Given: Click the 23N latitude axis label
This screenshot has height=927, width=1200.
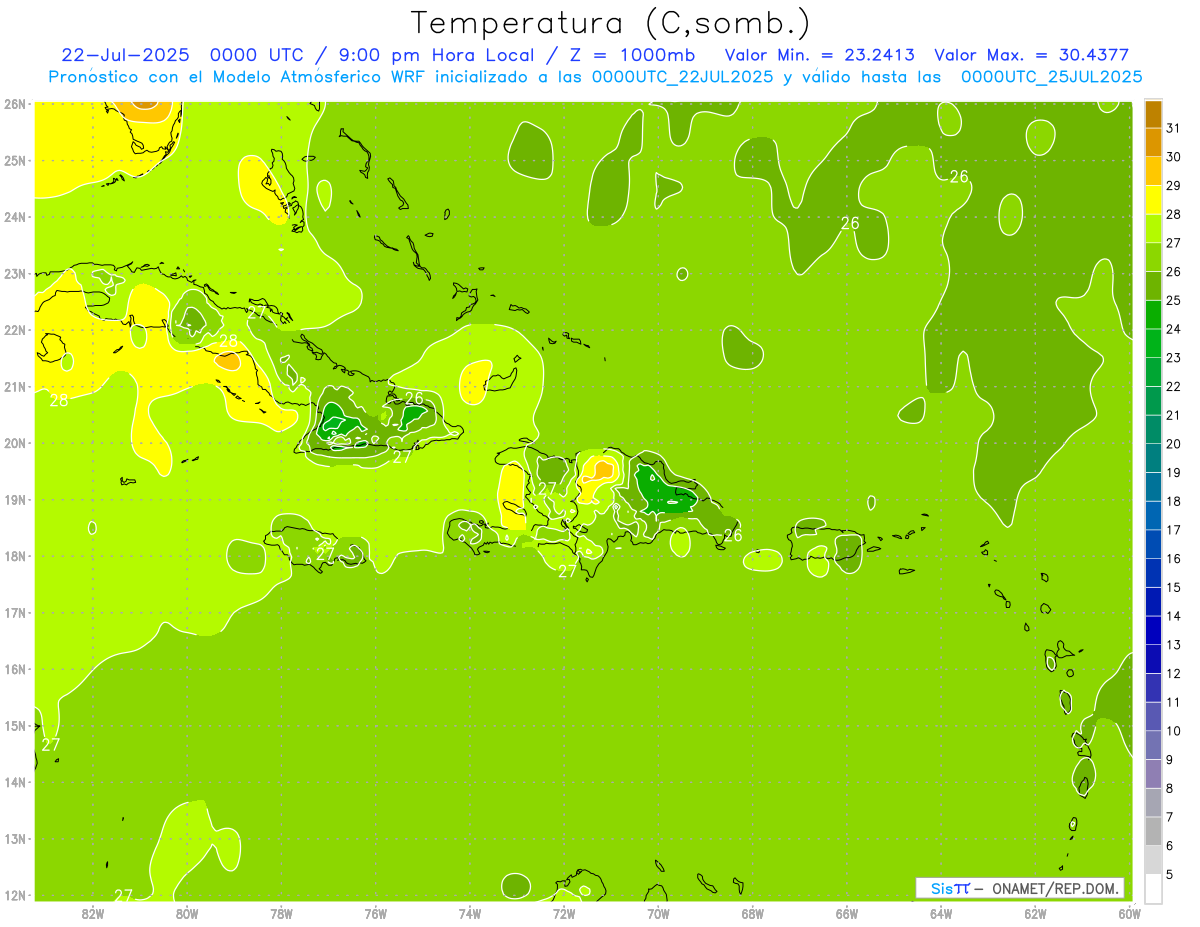Looking at the screenshot, I should pos(15,274).
